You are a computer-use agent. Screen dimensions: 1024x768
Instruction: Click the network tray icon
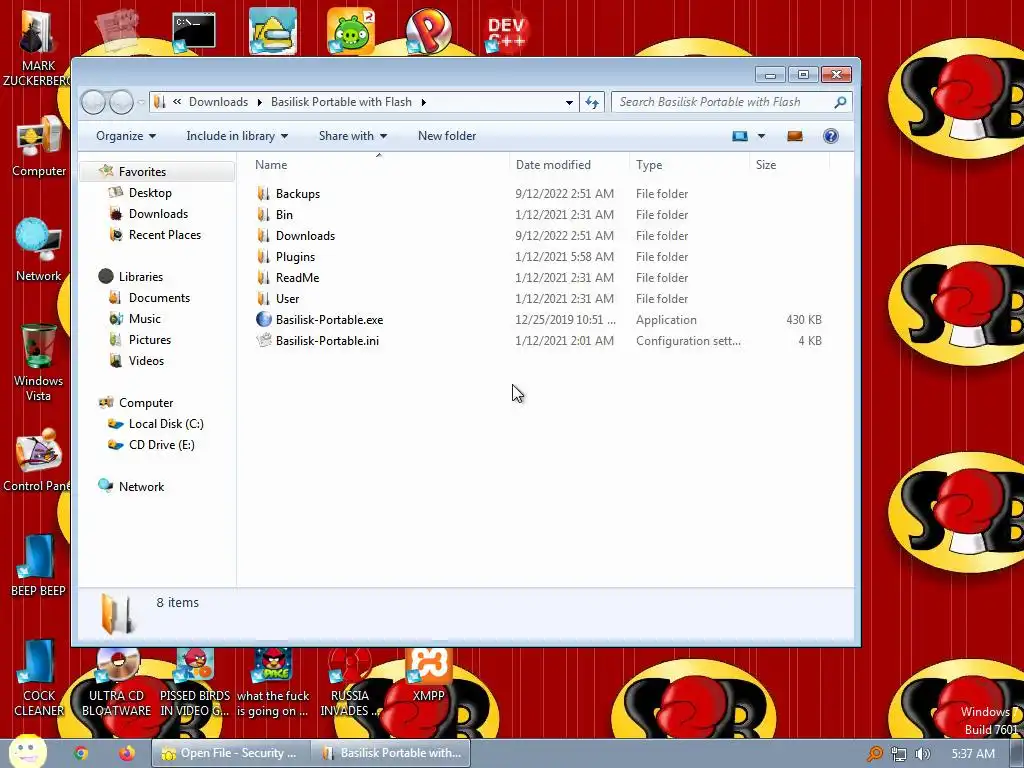pos(899,754)
